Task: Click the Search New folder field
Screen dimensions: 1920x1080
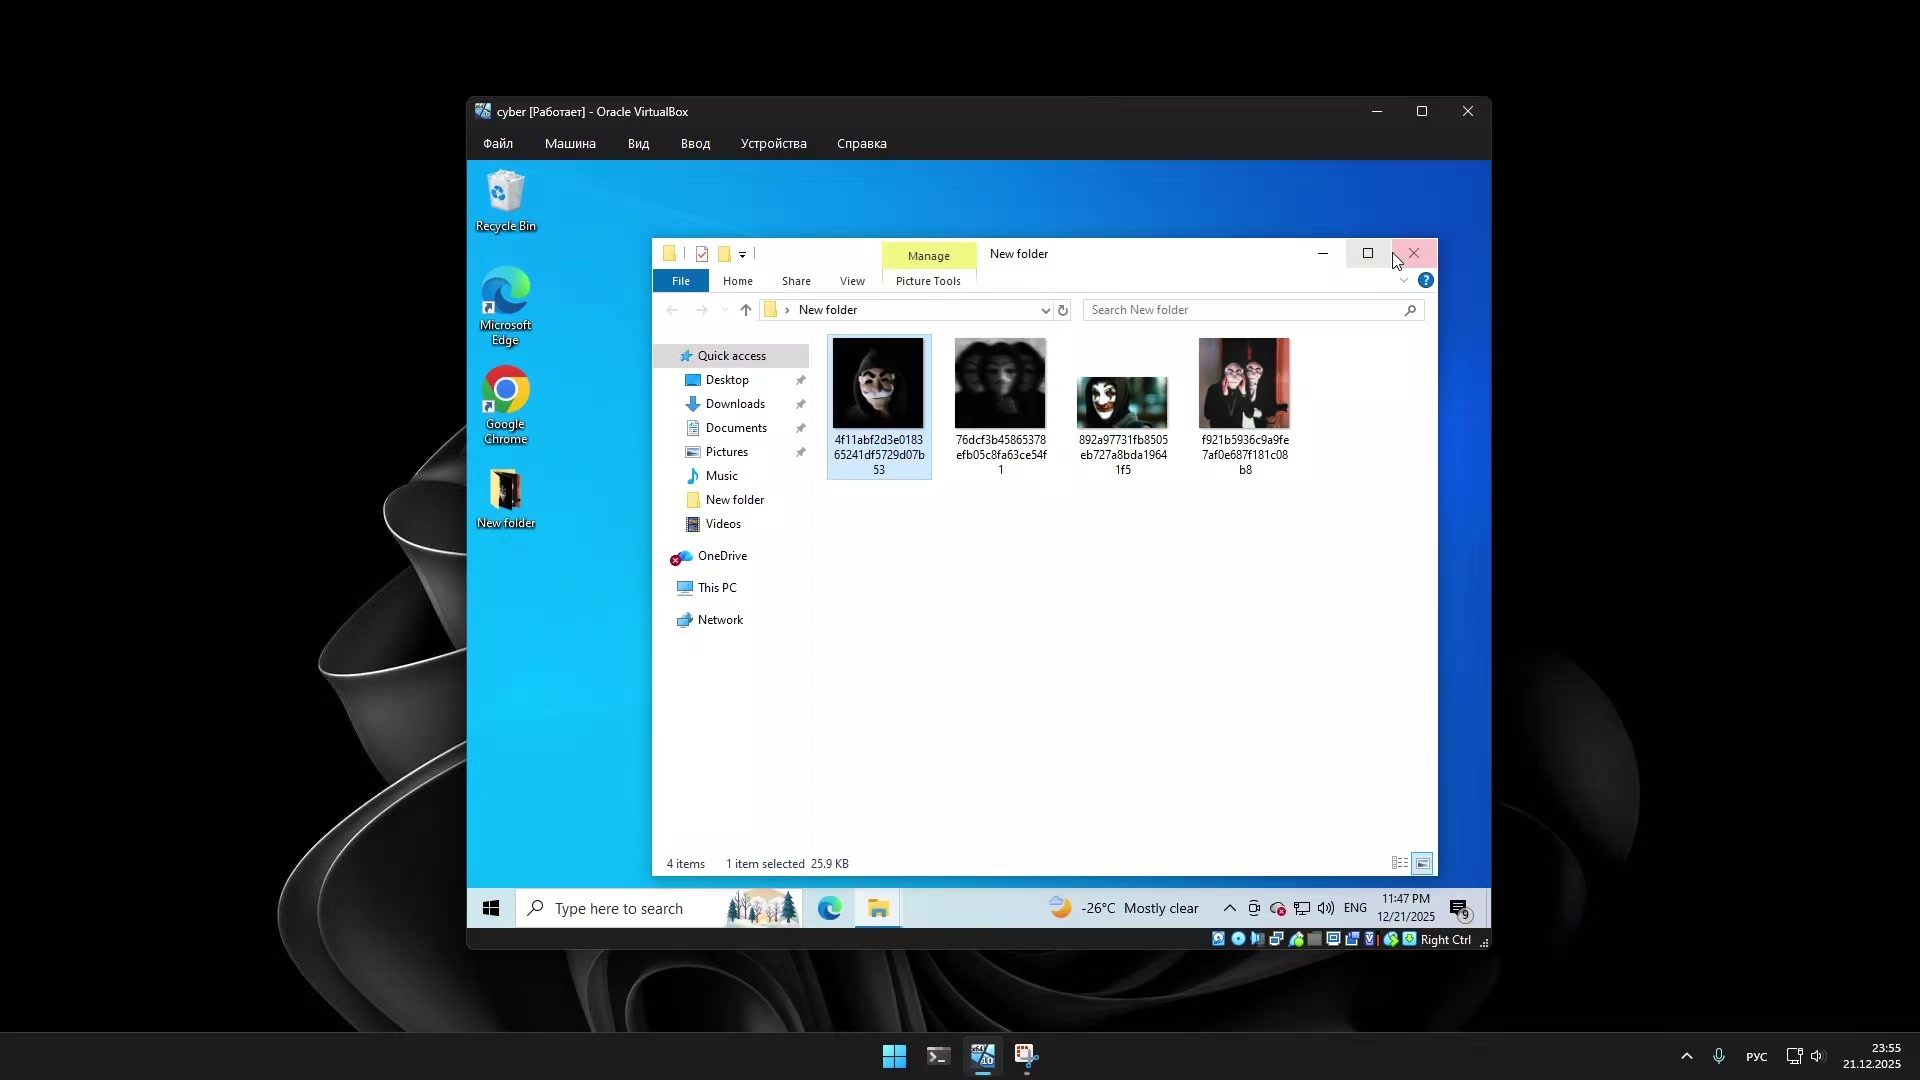Action: [x=1253, y=310]
